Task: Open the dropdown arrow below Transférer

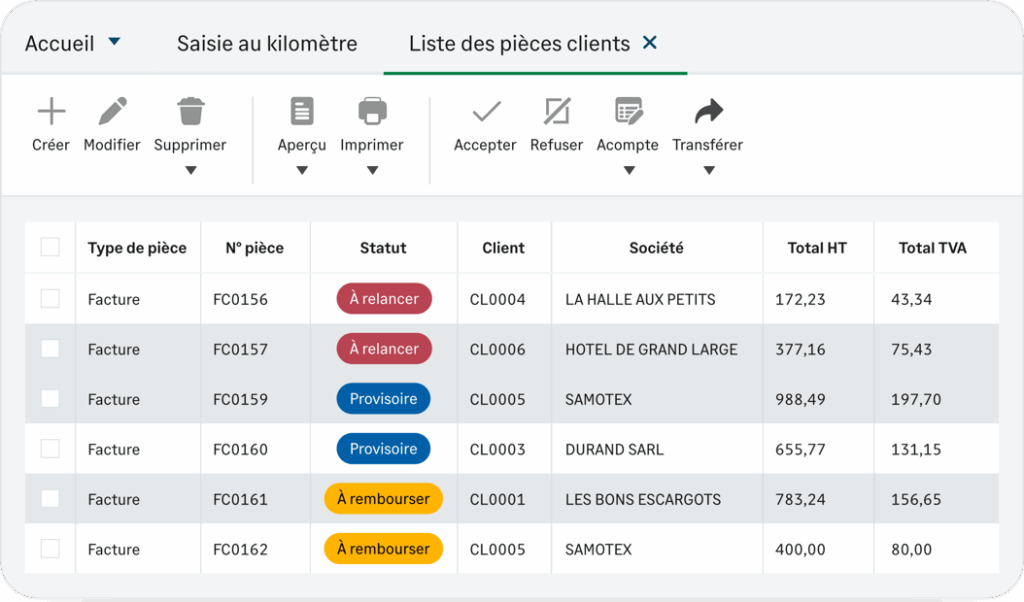Action: click(708, 170)
